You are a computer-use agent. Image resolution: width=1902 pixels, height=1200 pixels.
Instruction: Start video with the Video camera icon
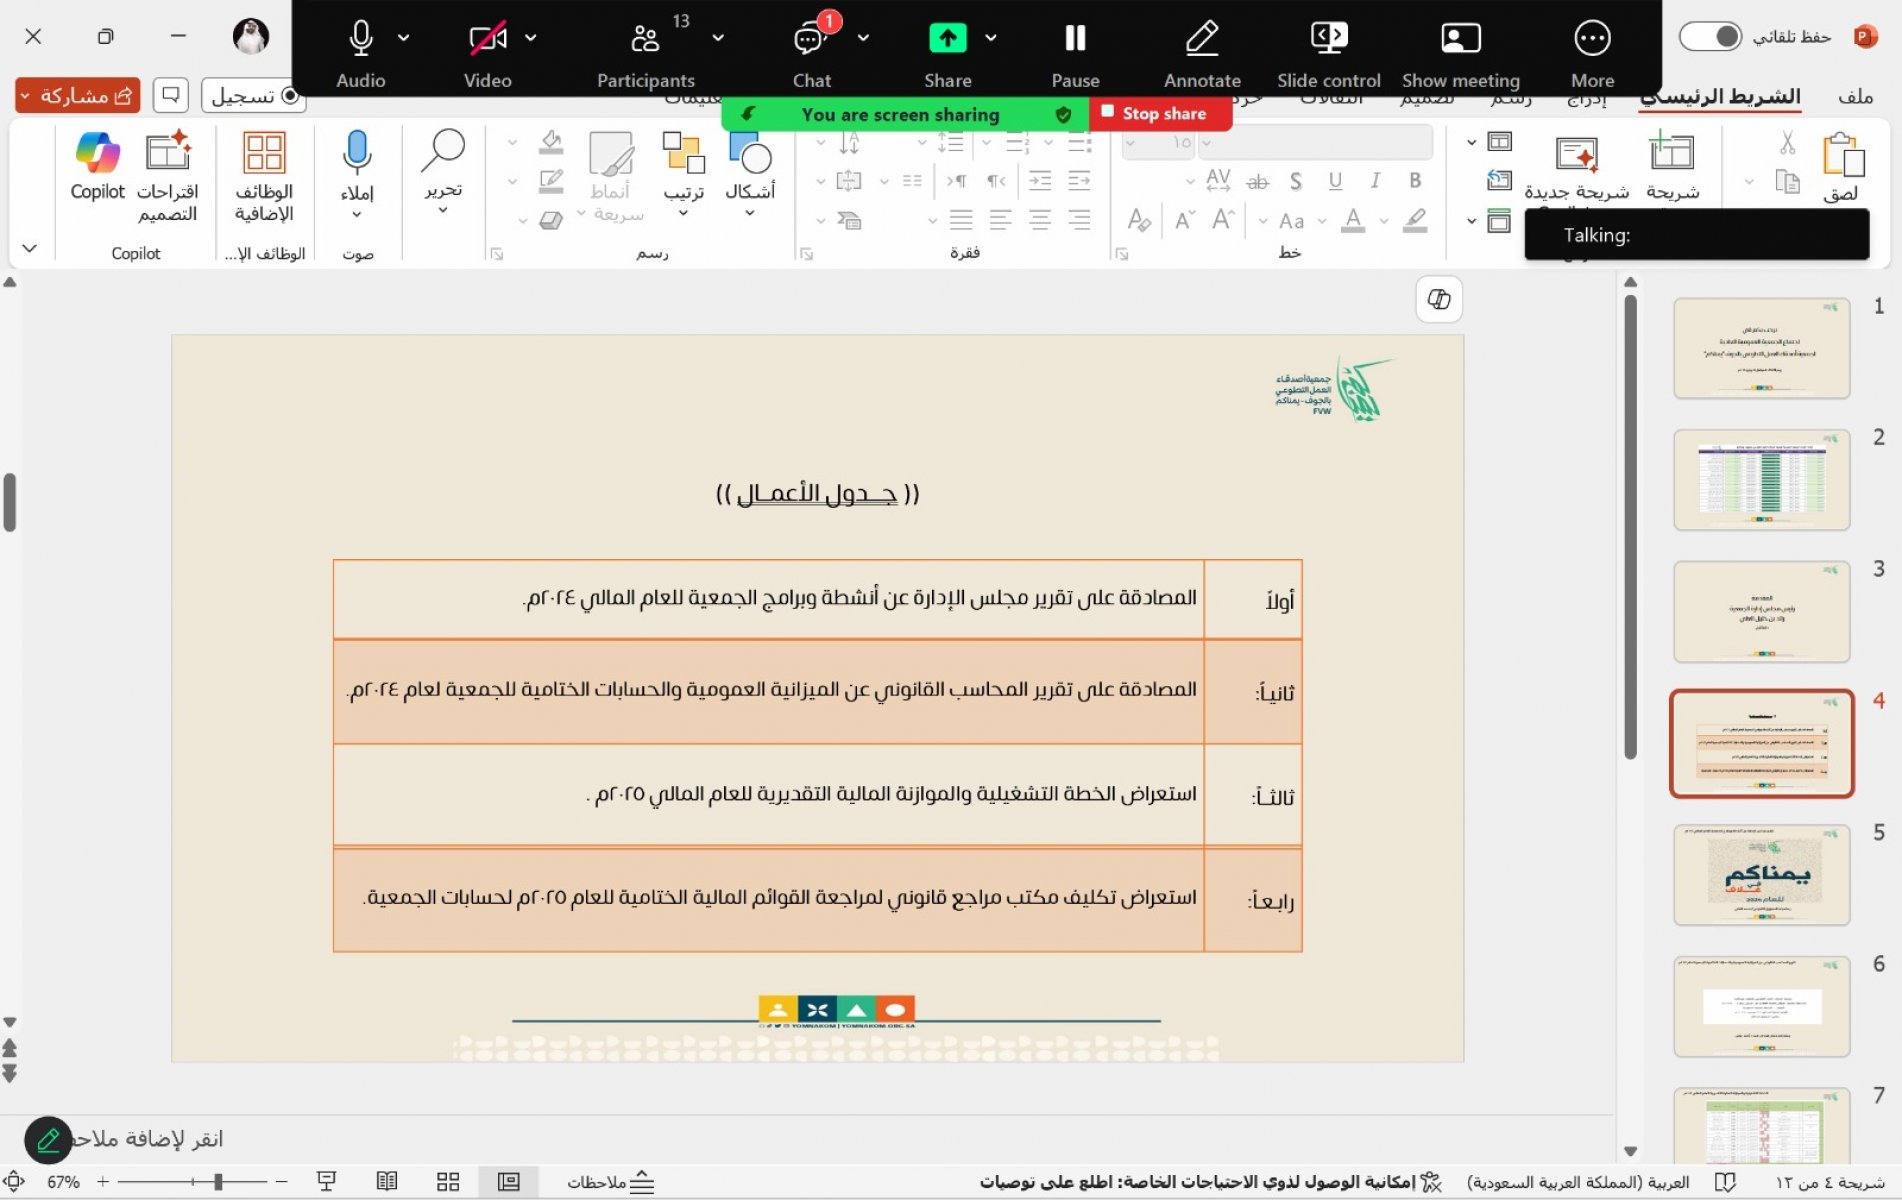pyautogui.click(x=487, y=39)
